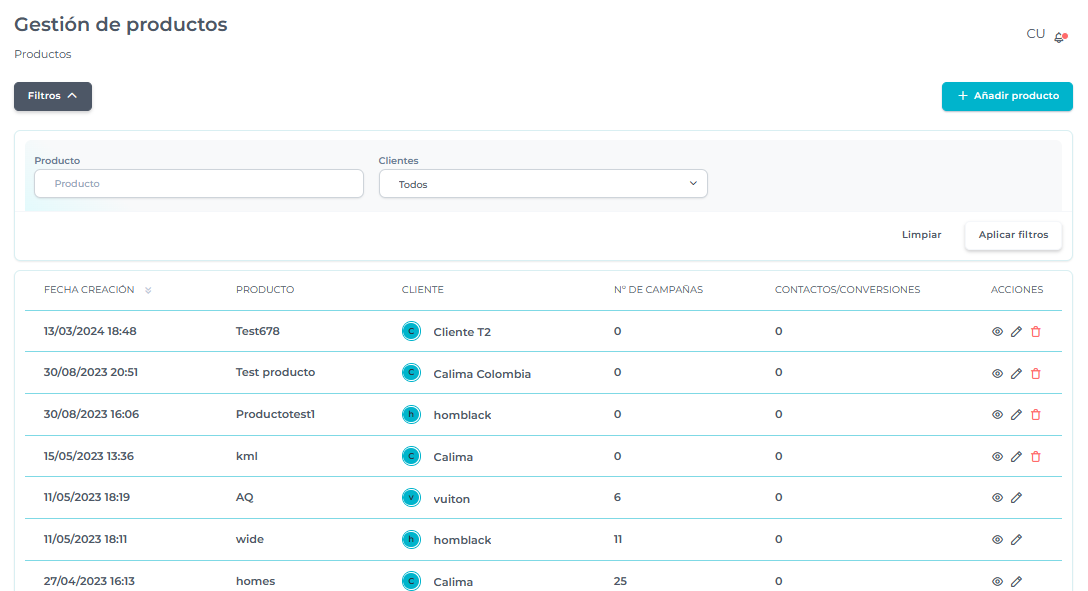Click the Añadir producto button

pos(1006,96)
